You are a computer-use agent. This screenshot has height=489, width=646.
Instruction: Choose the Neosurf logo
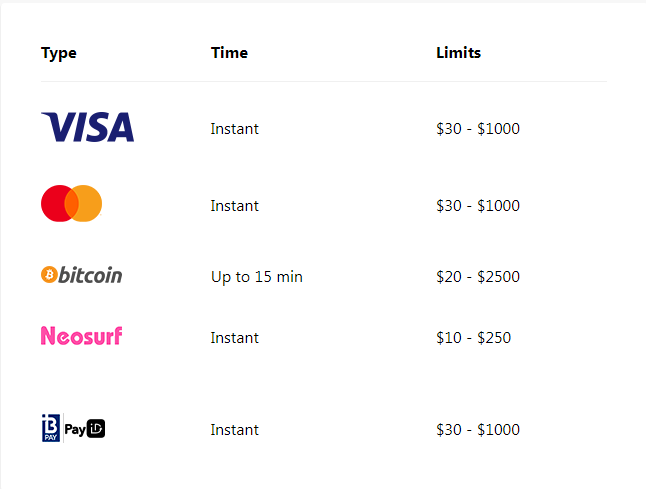(82, 336)
